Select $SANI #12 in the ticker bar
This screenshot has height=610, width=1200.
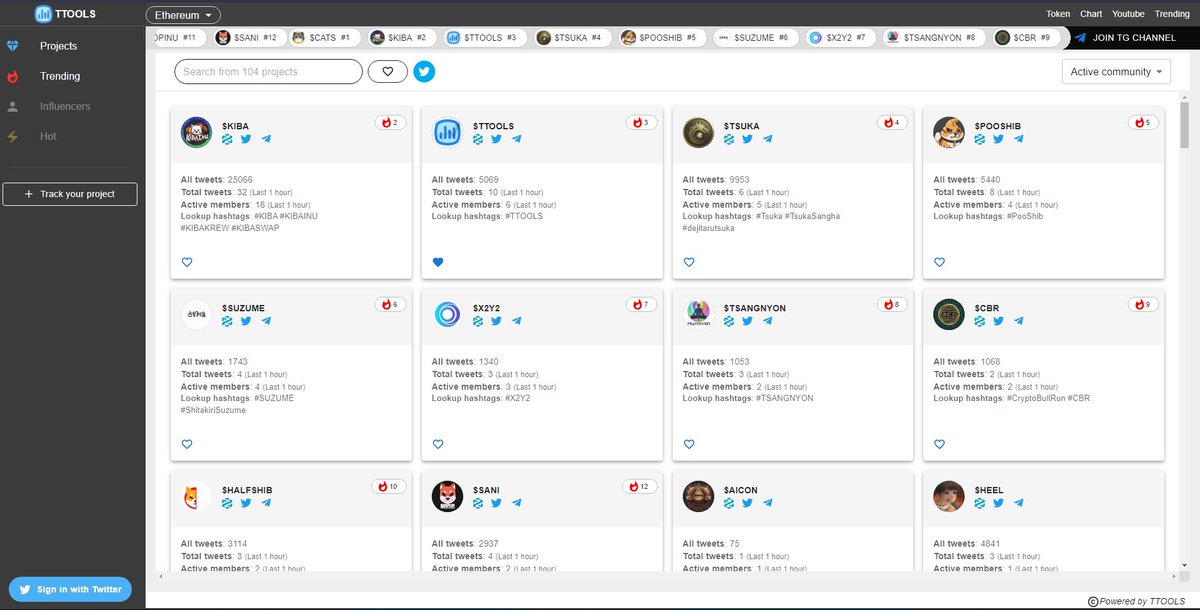[249, 37]
